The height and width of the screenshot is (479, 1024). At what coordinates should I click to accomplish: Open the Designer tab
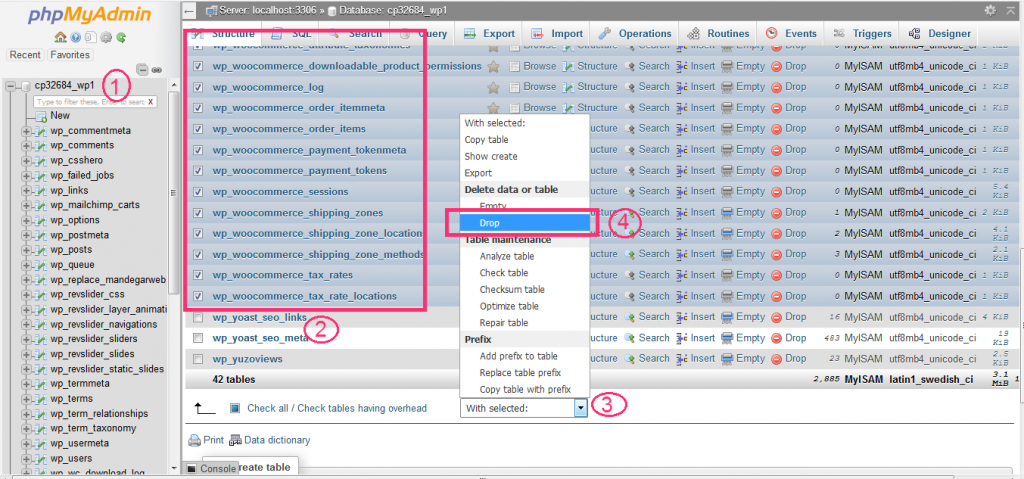point(940,34)
